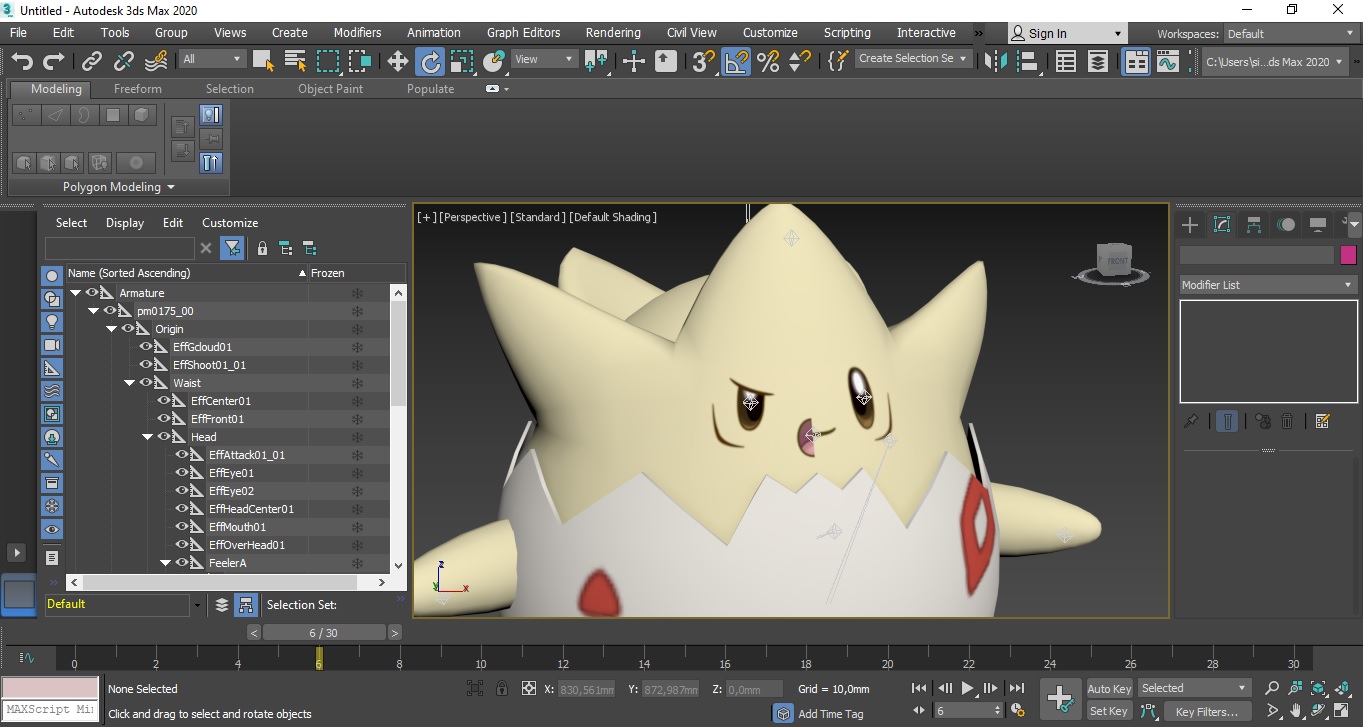Click the pink object color swatch
Viewport: 1363px width, 727px height.
pos(1348,255)
